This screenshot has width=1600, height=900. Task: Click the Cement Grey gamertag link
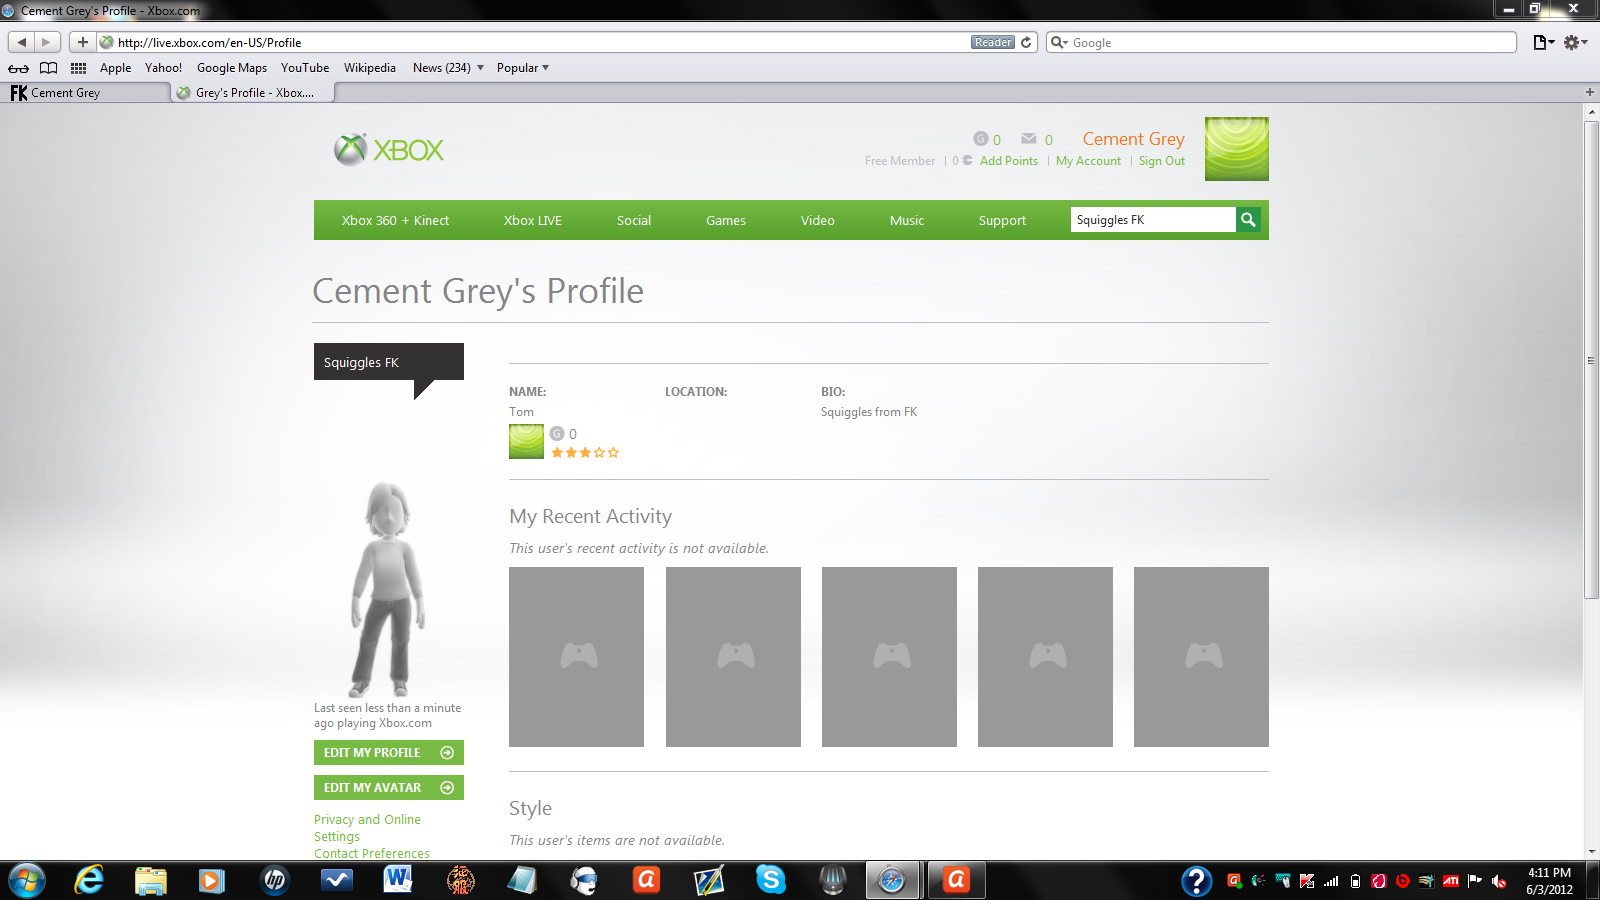click(1133, 139)
